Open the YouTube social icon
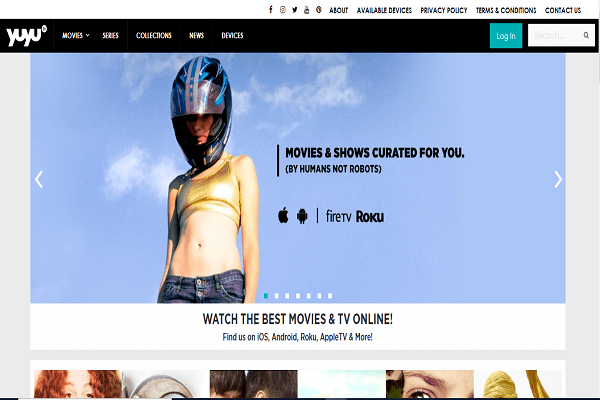600x400 pixels. pos(307,10)
